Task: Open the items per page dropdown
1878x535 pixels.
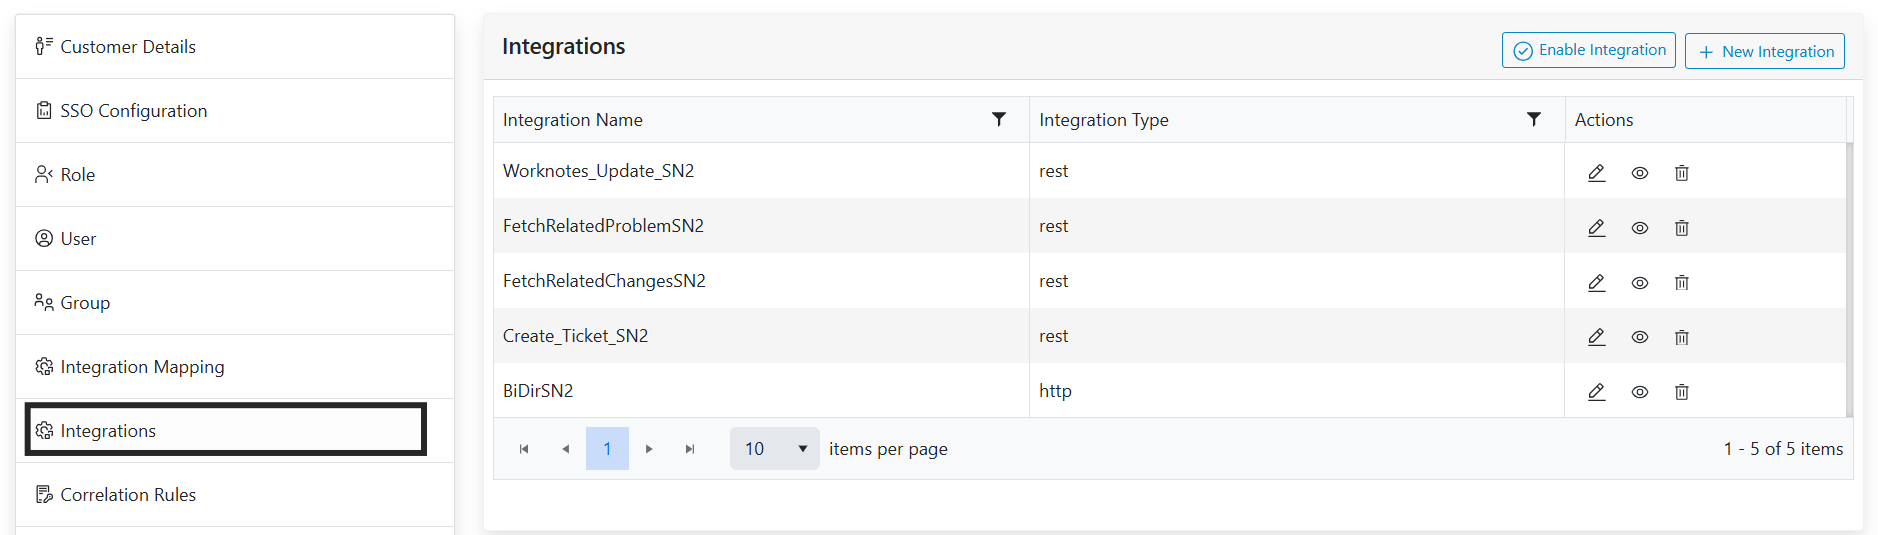Action: pyautogui.click(x=774, y=449)
